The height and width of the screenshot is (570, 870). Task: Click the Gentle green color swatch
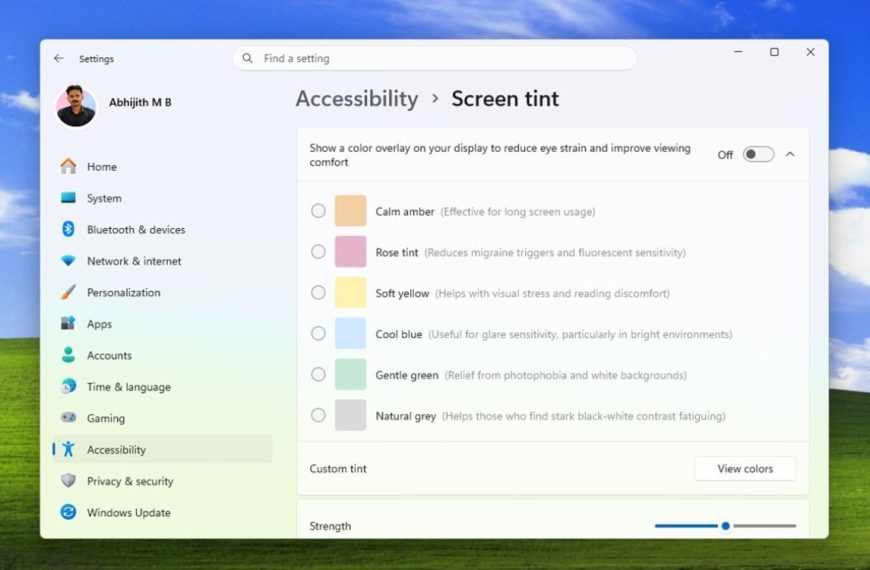point(350,374)
